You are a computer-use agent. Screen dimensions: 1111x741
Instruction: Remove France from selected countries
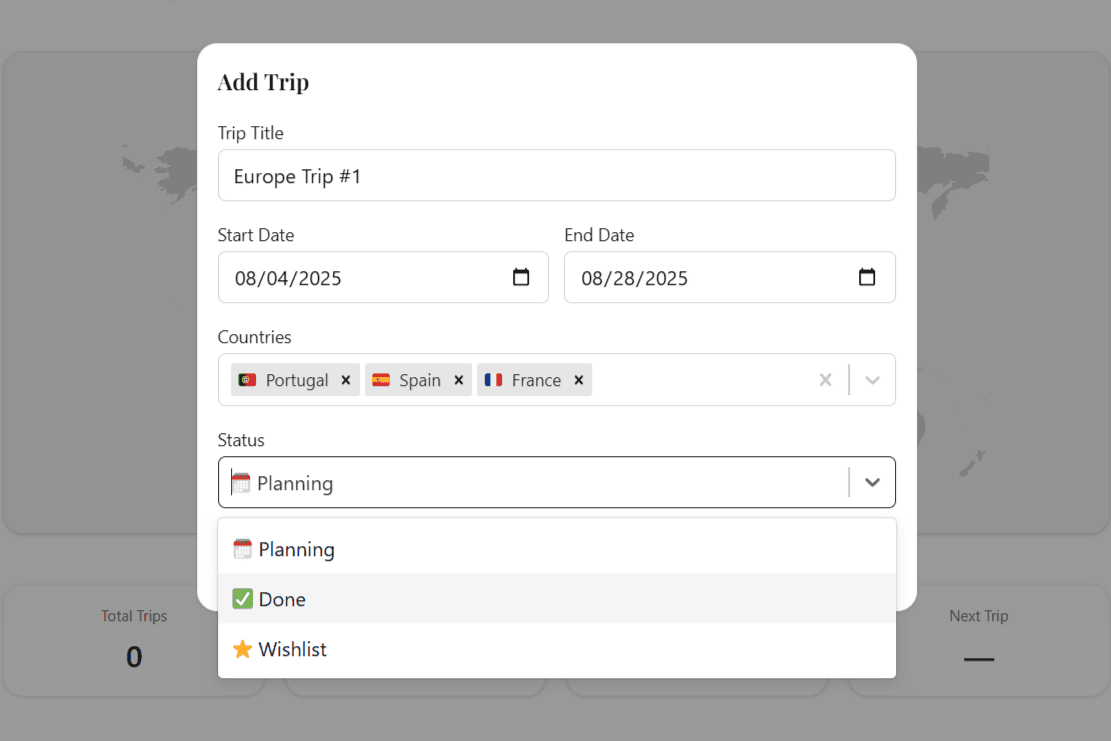click(578, 380)
